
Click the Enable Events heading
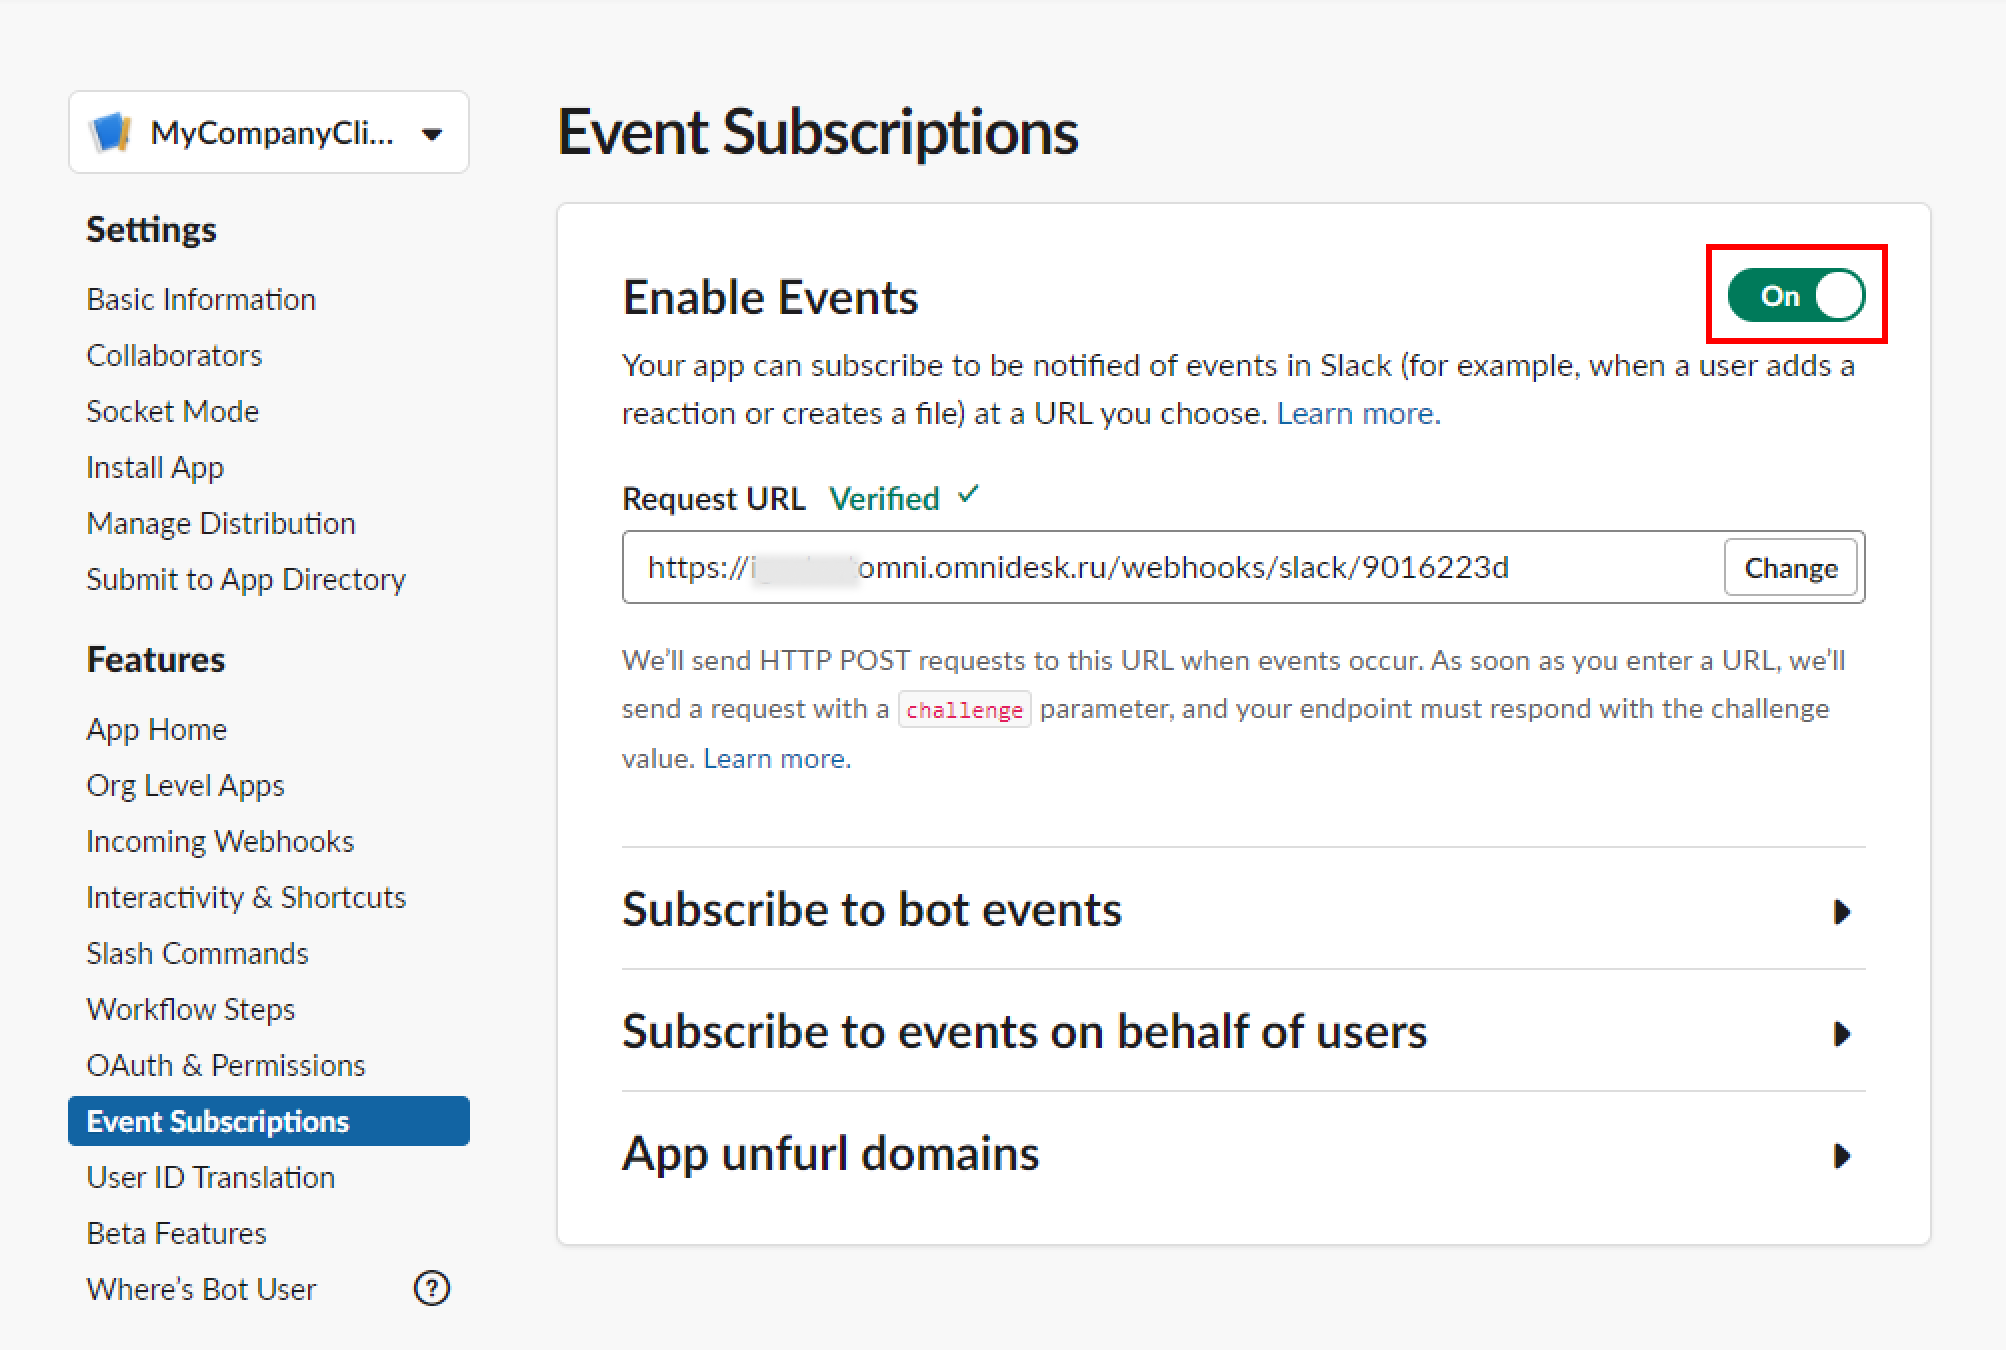(770, 297)
